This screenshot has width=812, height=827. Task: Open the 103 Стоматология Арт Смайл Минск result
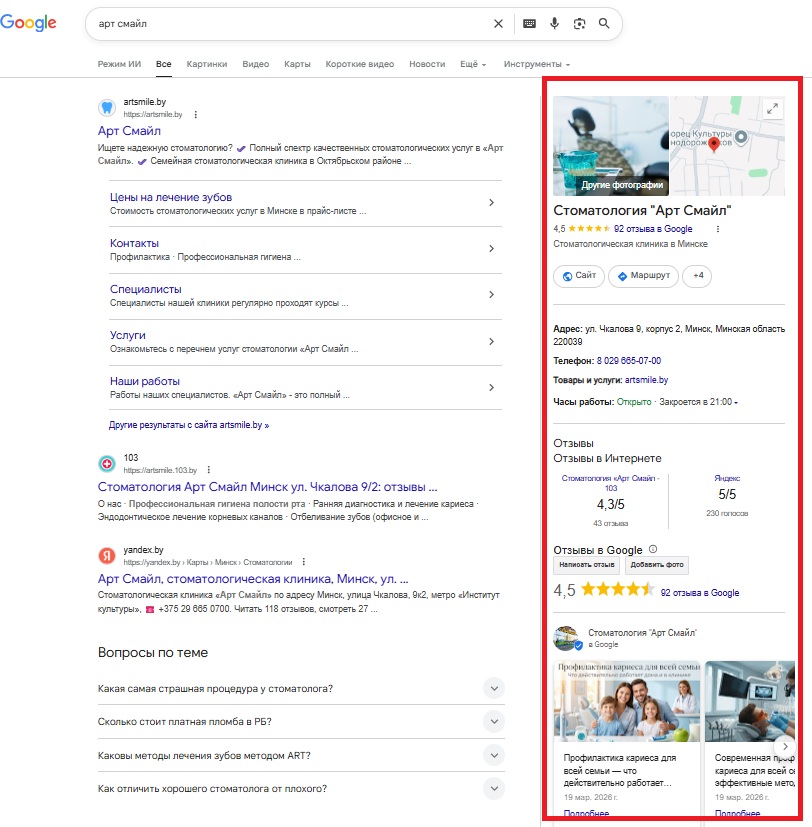pos(267,486)
